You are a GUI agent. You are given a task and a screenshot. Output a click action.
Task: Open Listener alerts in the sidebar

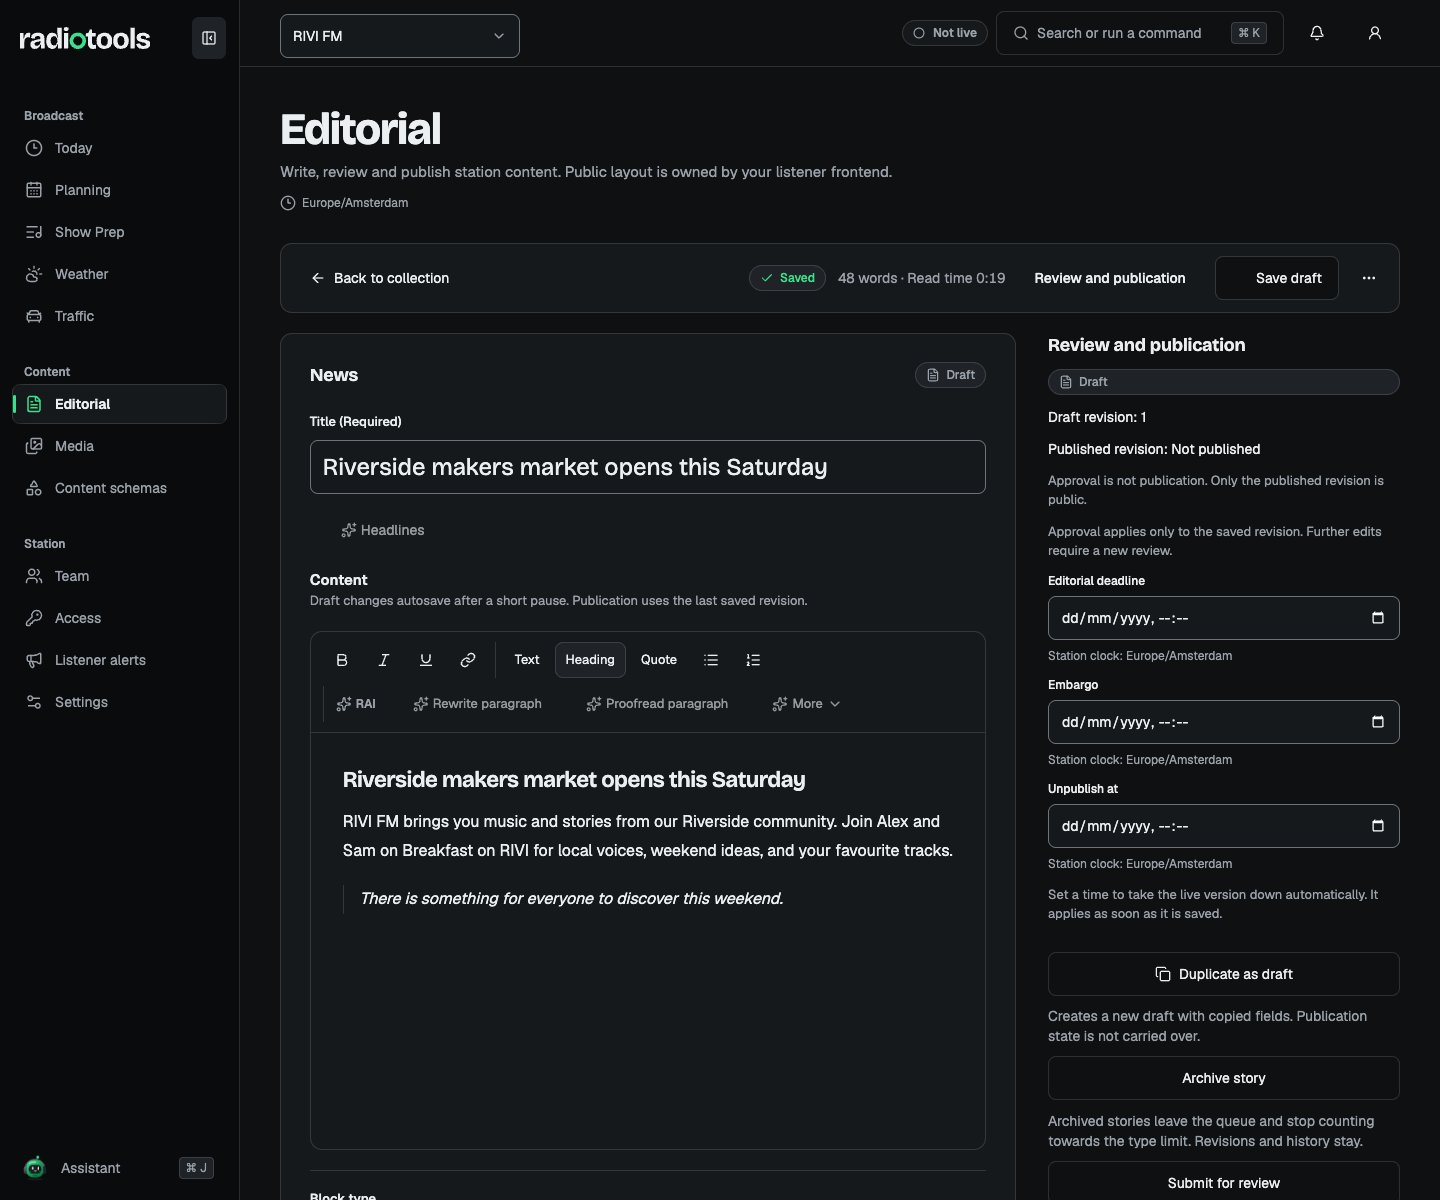[119, 660]
